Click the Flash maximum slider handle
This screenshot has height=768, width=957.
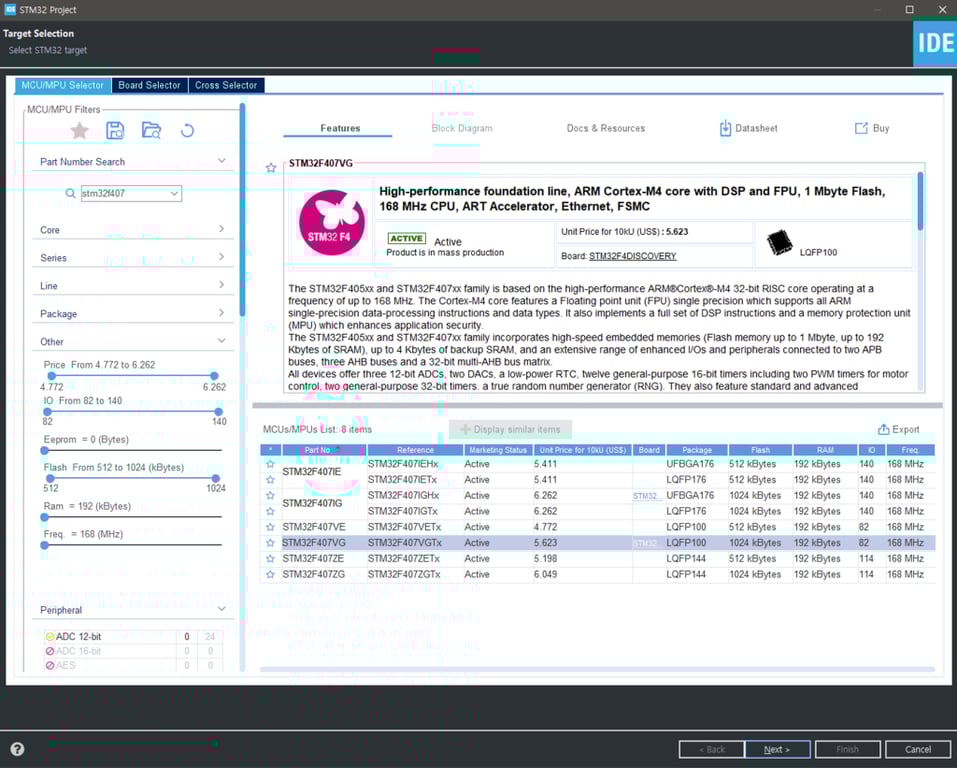coord(215,479)
